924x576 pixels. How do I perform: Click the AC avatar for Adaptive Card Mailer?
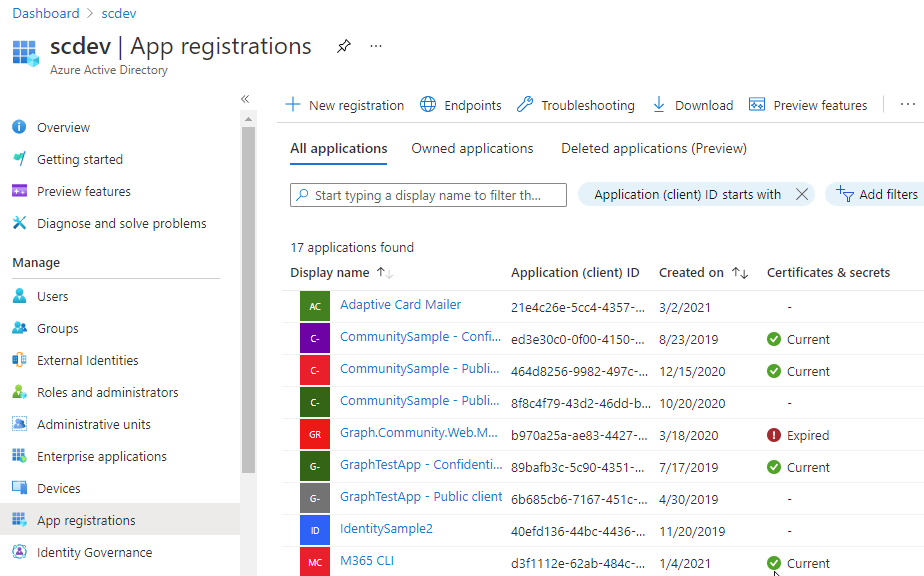[x=315, y=306]
